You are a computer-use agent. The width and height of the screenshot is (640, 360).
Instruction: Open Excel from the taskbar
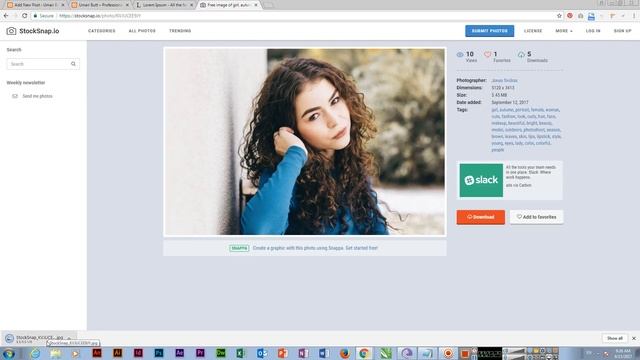pyautogui.click(x=241, y=353)
